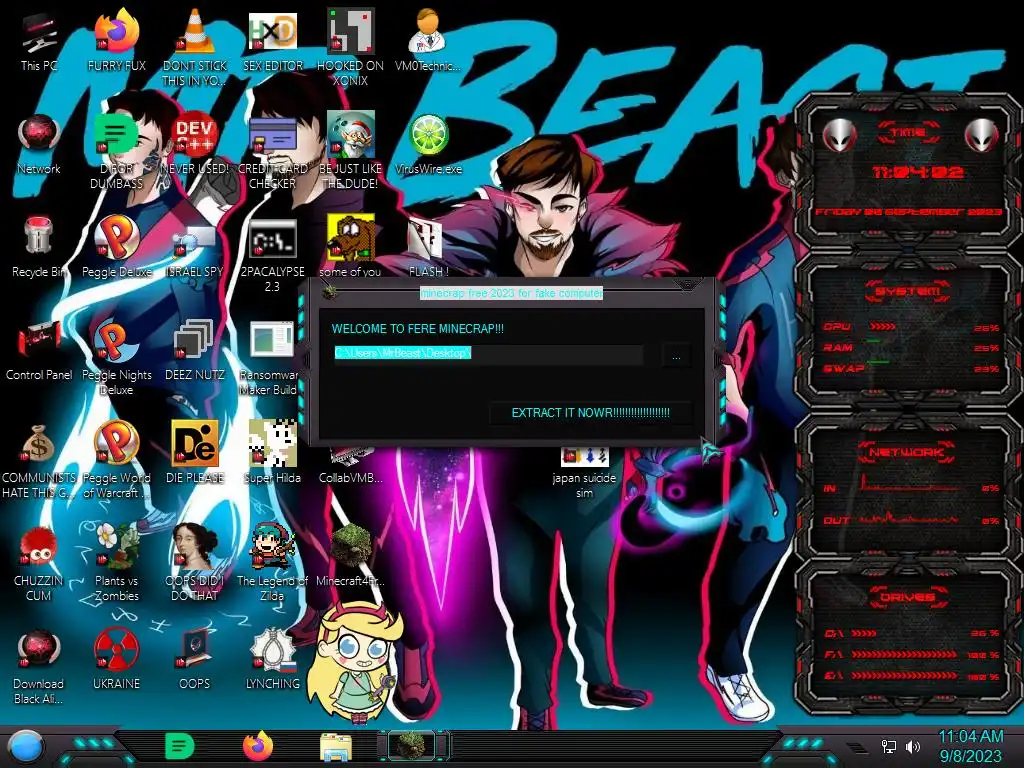Viewport: 1024px width, 768px height.
Task: Open the FLASH ! desktop icon
Action: 428,247
